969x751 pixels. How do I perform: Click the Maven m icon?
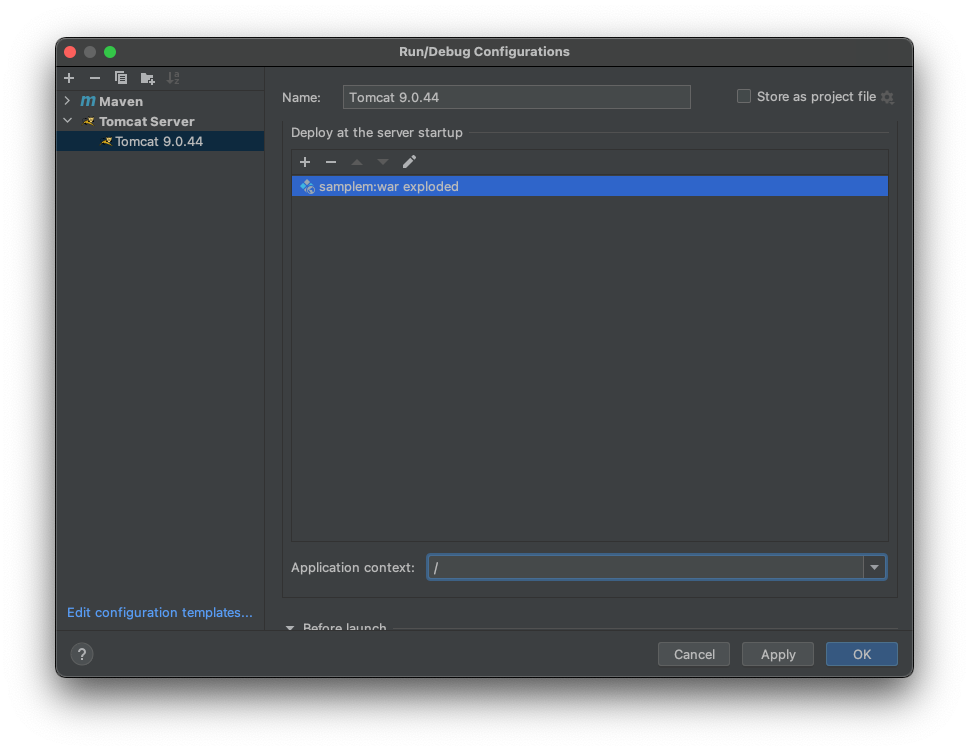[88, 101]
